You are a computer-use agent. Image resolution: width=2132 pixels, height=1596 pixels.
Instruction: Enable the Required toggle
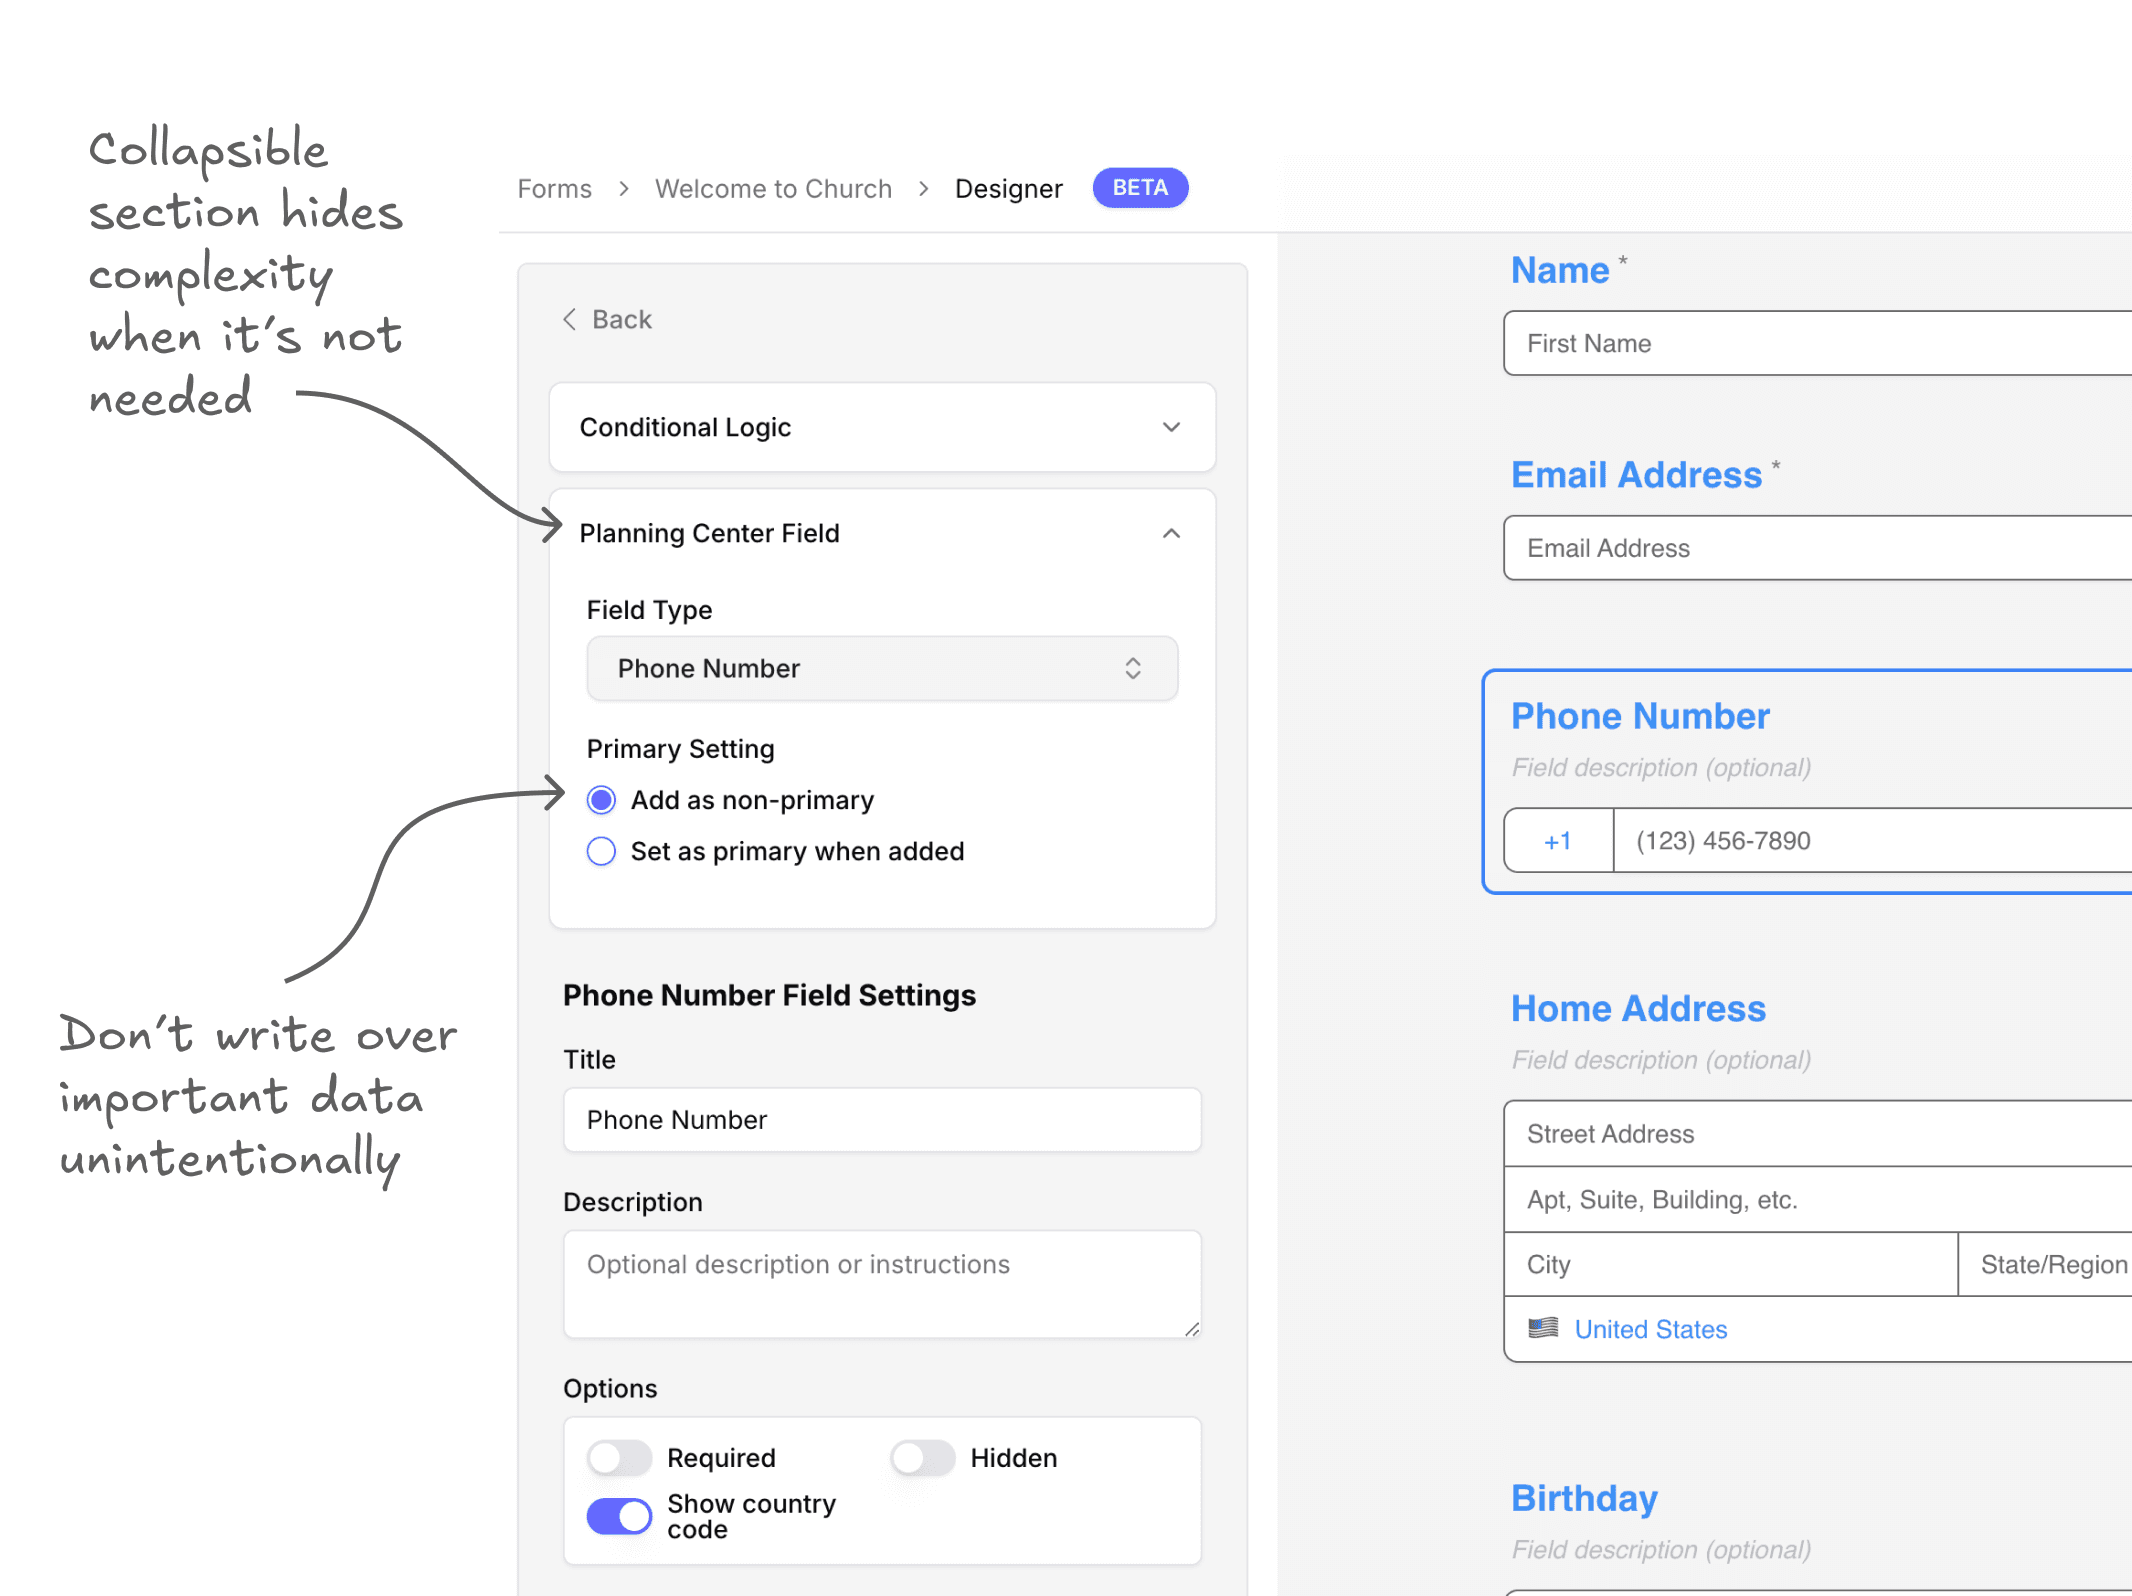click(x=619, y=1458)
